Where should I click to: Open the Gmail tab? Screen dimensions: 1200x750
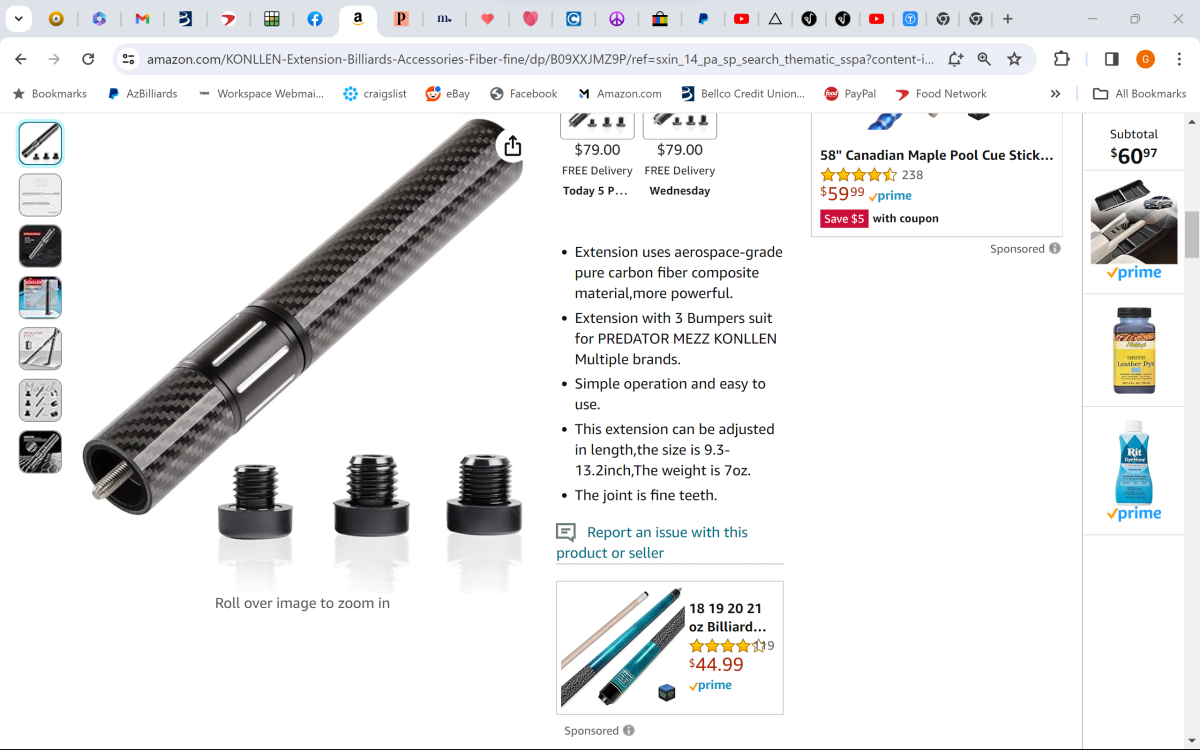click(142, 19)
